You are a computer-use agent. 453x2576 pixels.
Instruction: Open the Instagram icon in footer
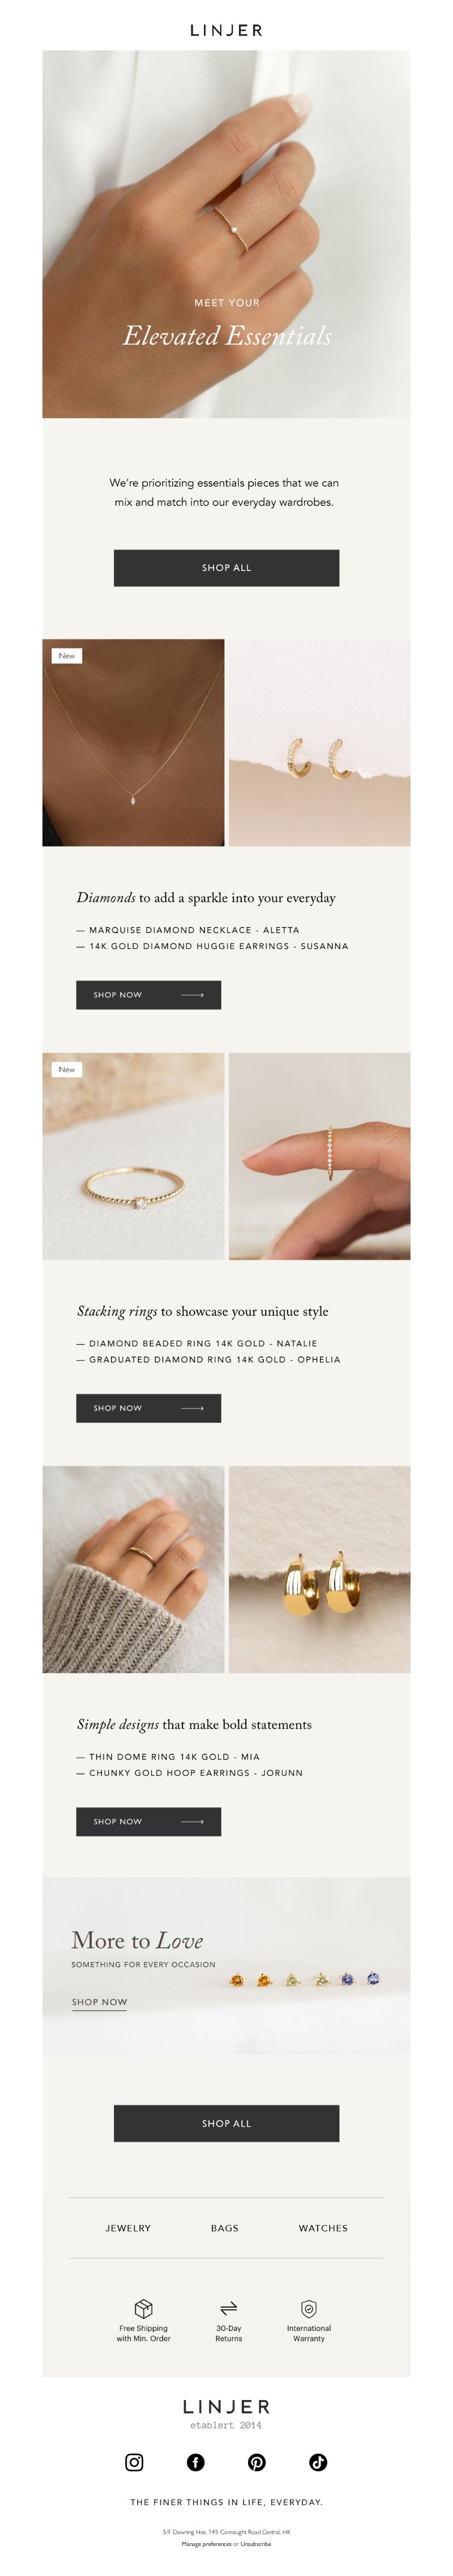134,2462
